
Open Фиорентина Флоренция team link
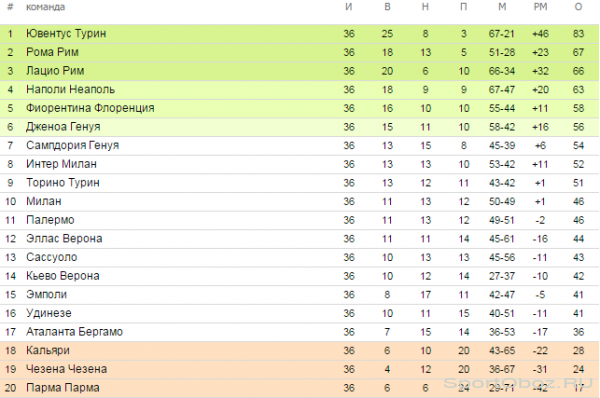[90, 108]
